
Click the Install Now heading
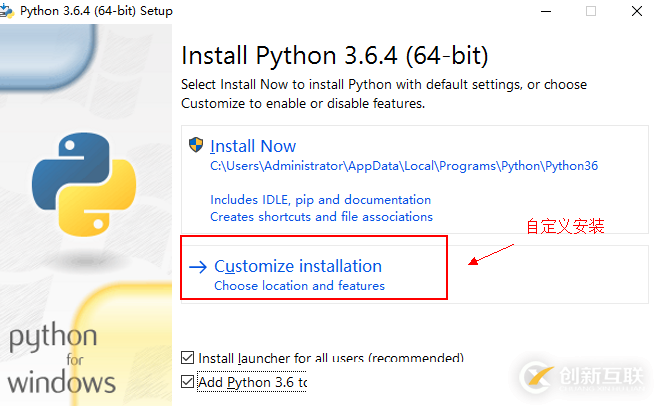[253, 146]
